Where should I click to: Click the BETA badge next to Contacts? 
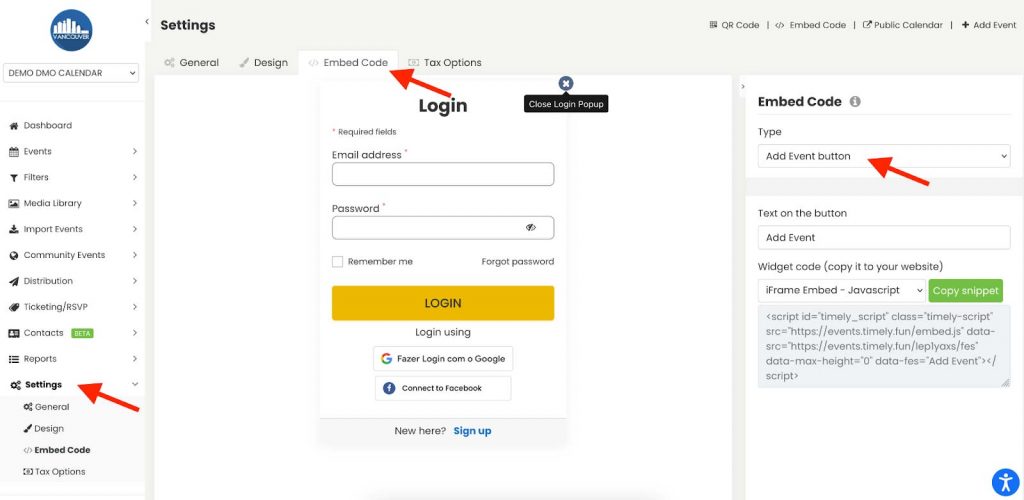(x=82, y=333)
